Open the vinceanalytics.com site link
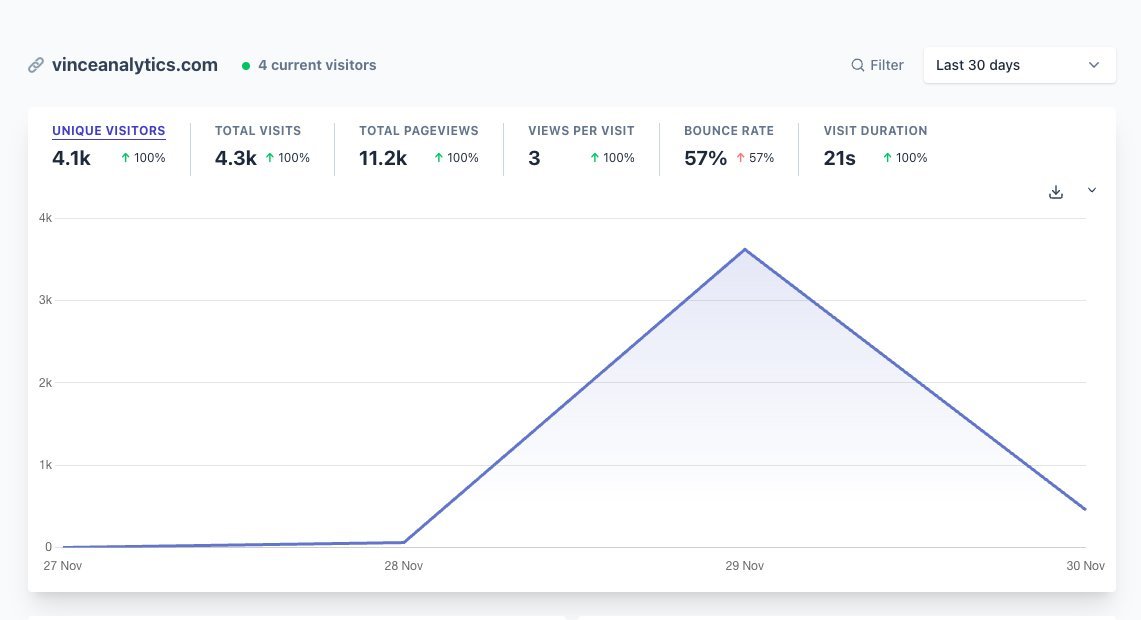Viewport: 1141px width, 620px height. 134,65
